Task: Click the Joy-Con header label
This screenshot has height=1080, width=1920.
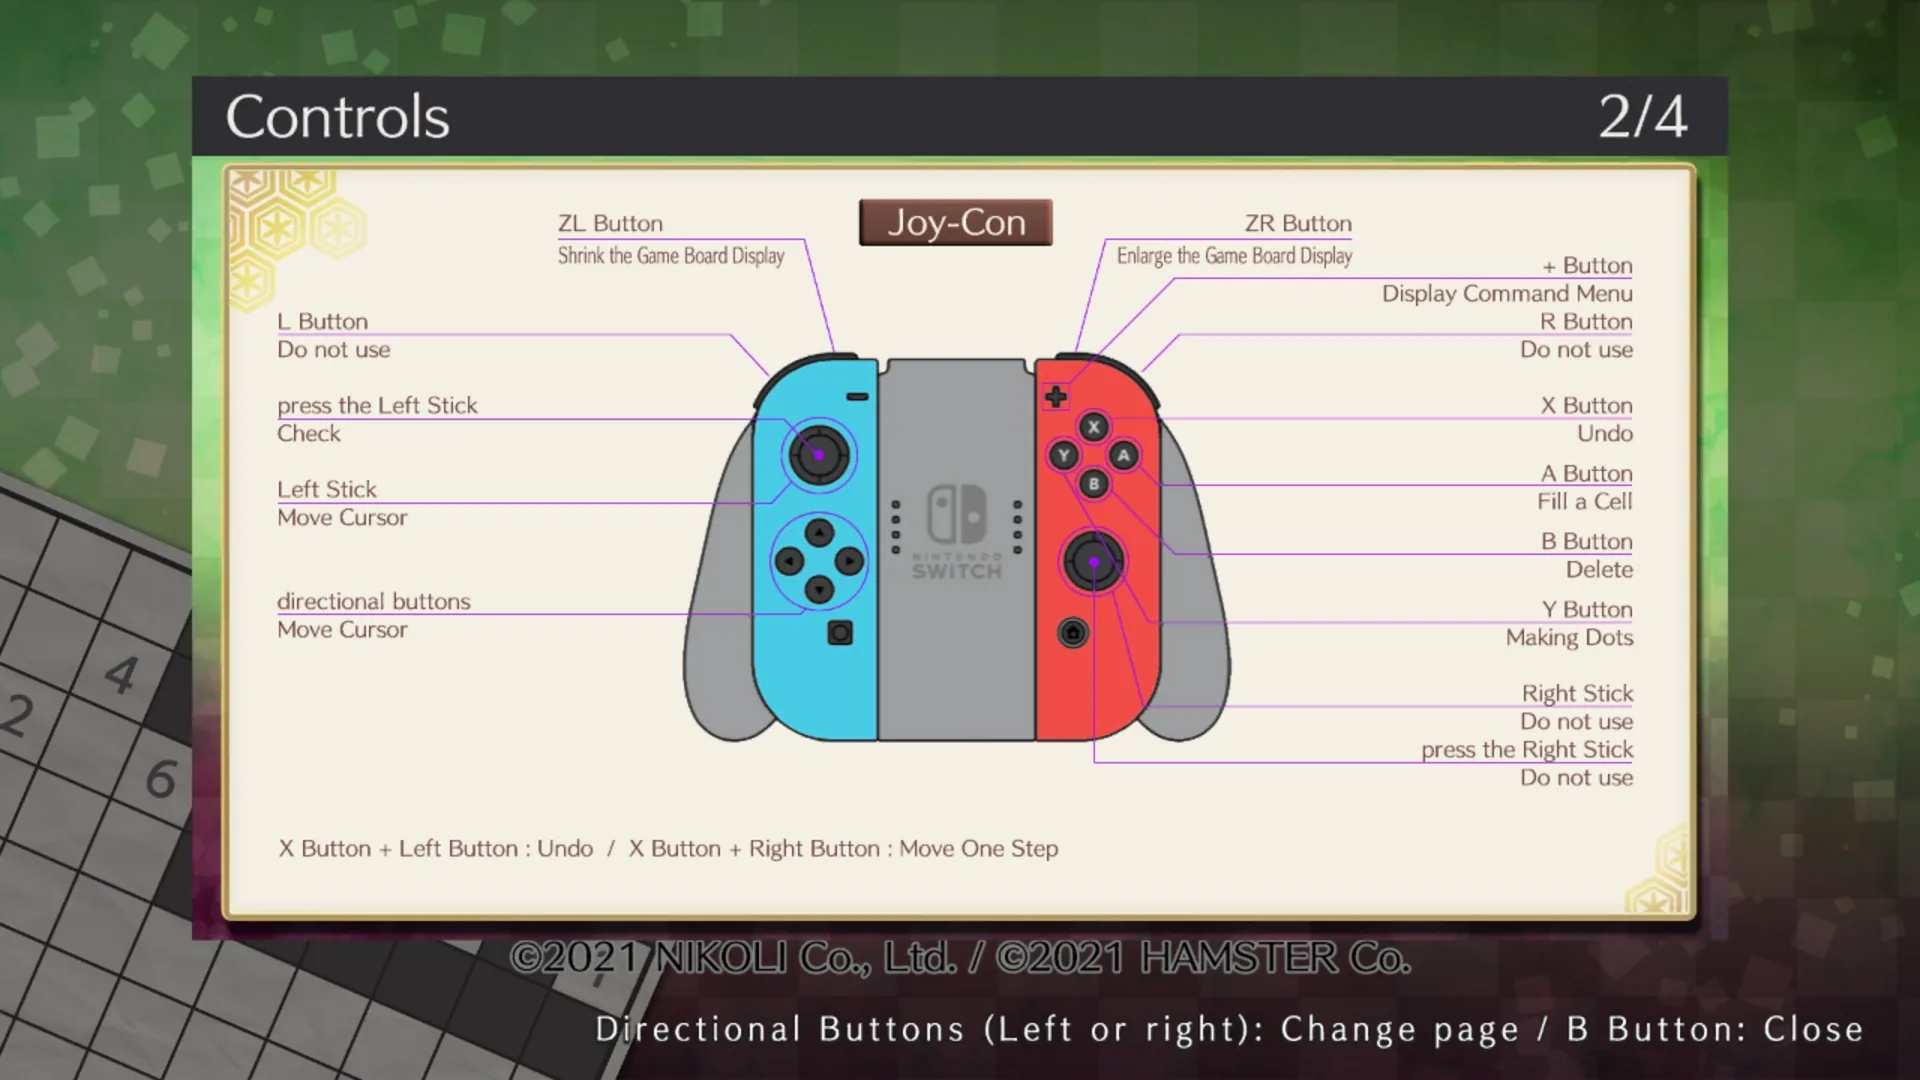Action: 956,222
